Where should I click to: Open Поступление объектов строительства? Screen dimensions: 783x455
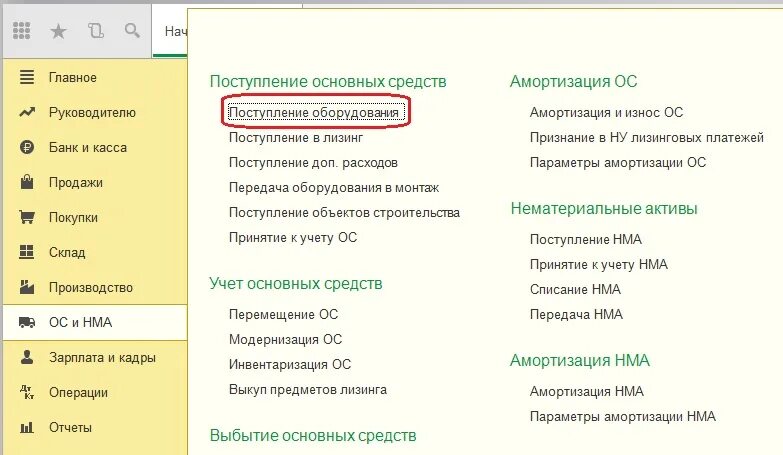[x=344, y=213]
